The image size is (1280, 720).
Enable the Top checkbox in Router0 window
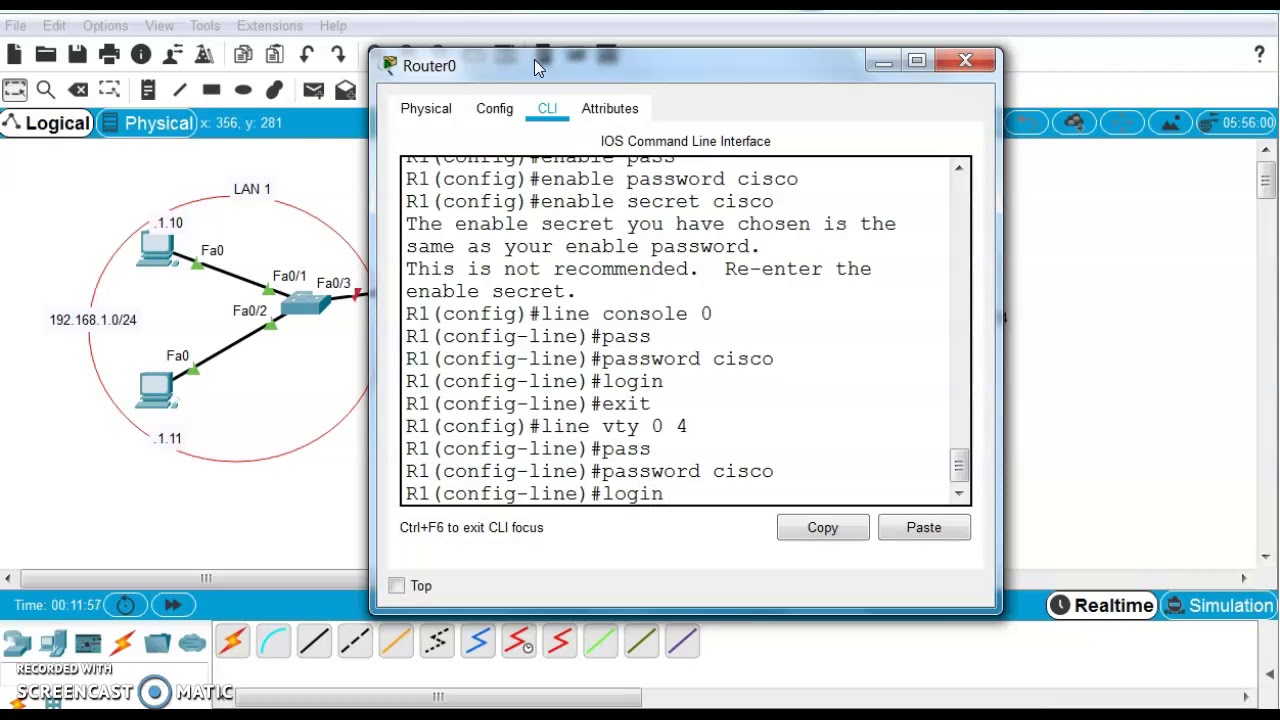point(397,586)
